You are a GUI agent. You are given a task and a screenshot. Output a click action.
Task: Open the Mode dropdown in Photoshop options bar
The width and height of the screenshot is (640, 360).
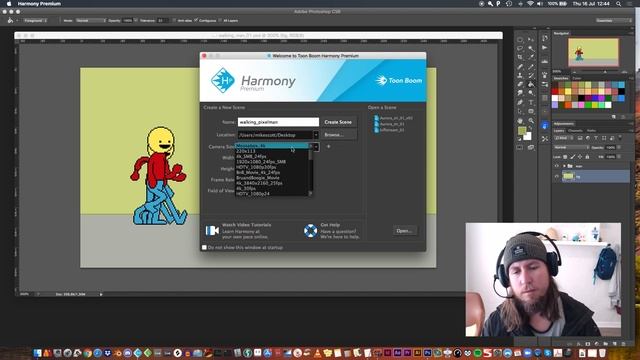[90, 20]
